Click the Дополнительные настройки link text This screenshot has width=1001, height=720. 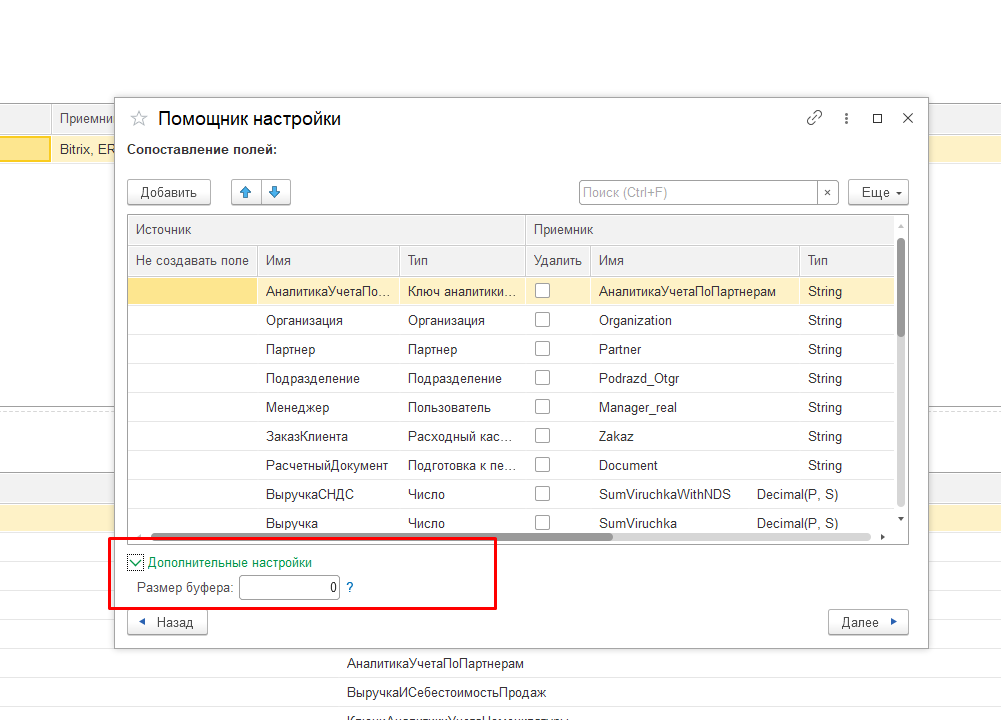coord(230,562)
